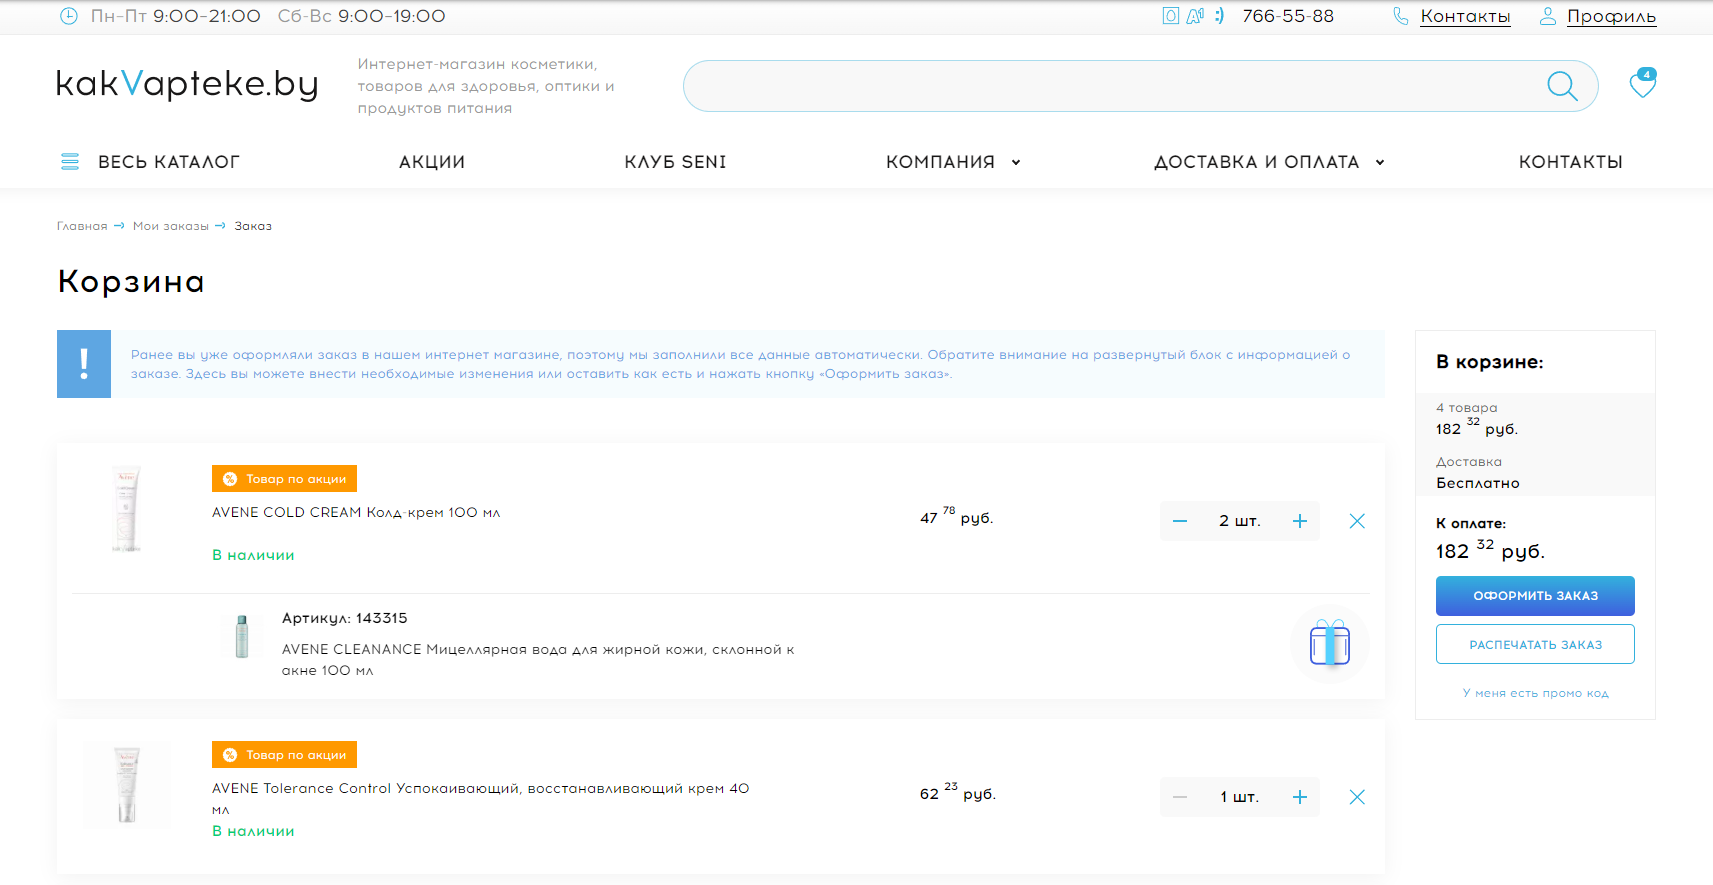
Task: Click the Артикул: 143315 text
Action: point(345,618)
